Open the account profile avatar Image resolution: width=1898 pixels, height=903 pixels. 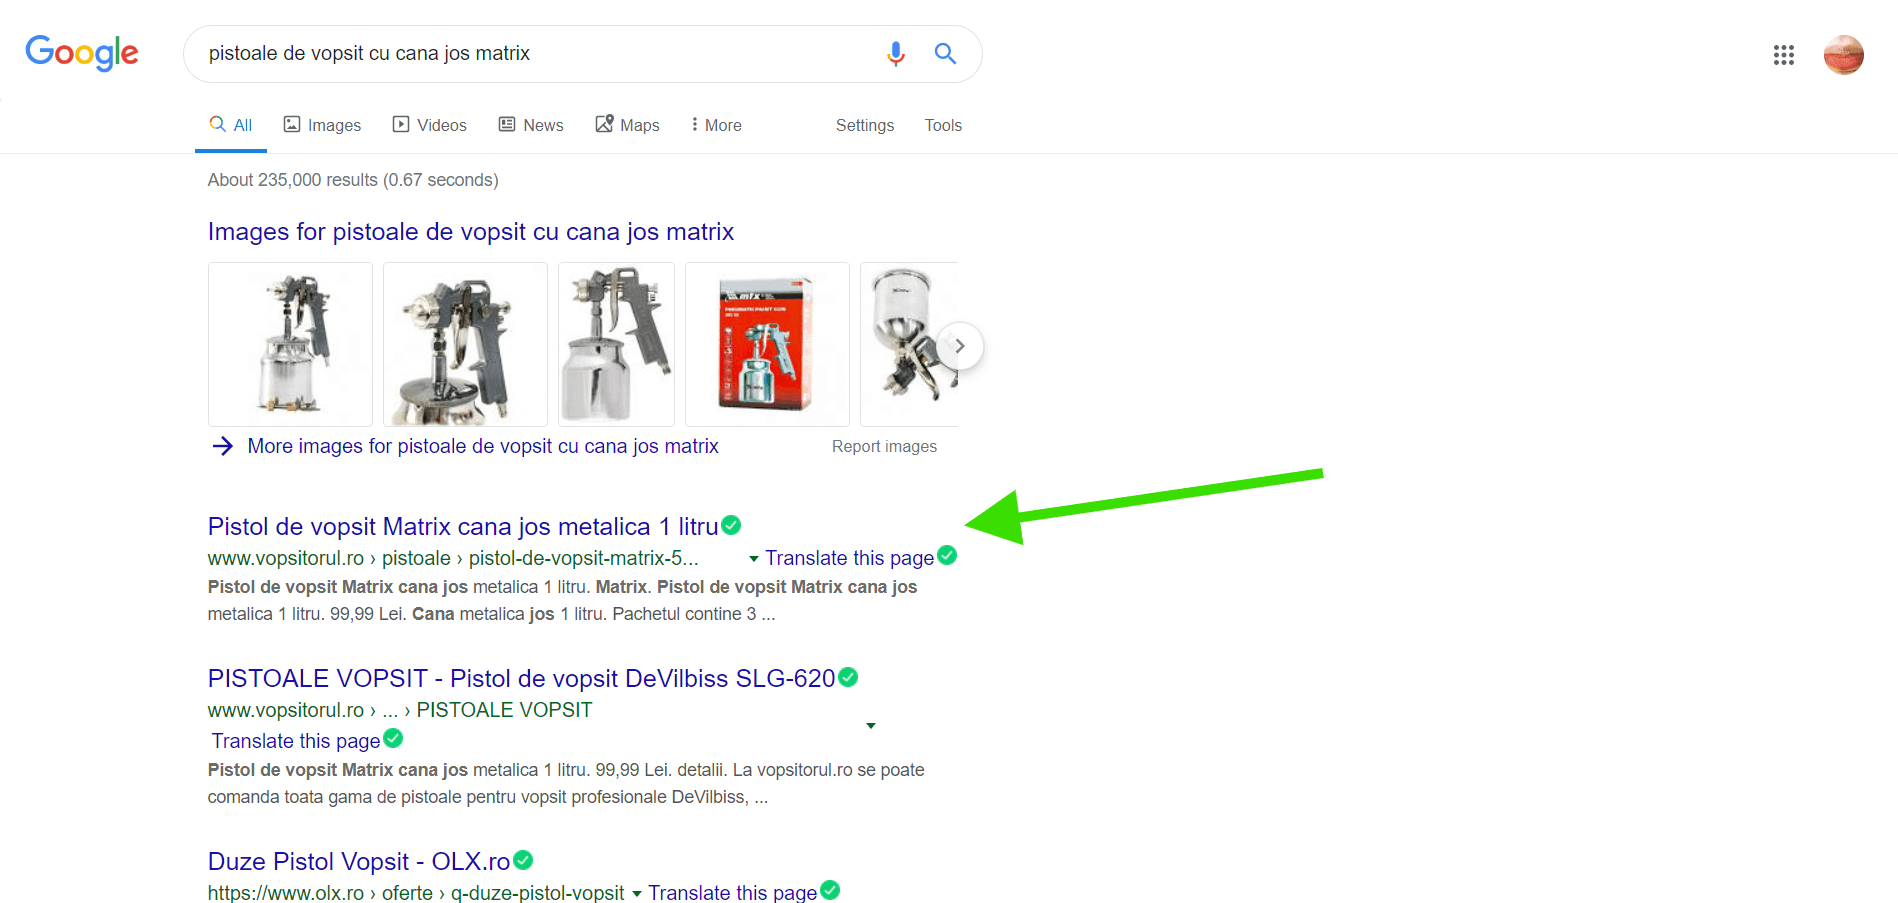coord(1844,55)
